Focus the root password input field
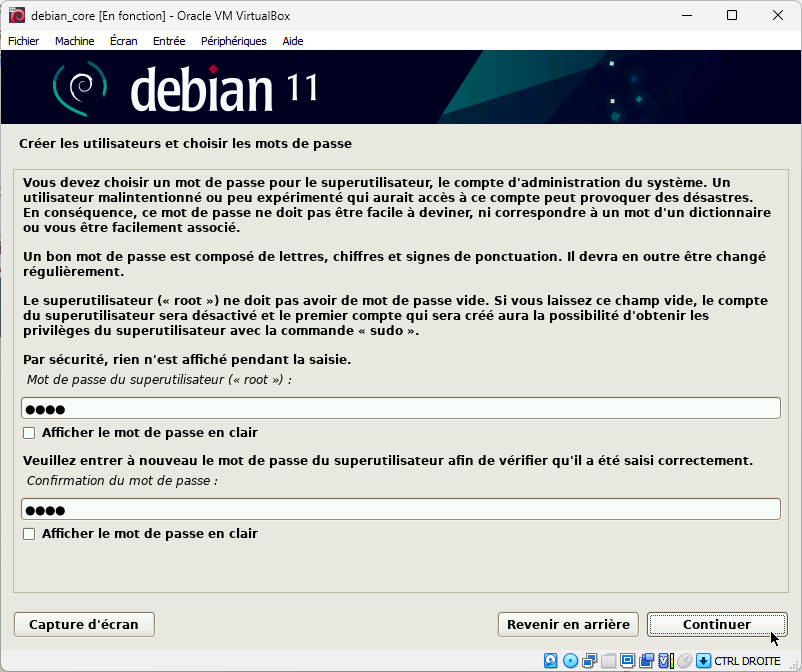The height and width of the screenshot is (672, 802). coord(401,409)
